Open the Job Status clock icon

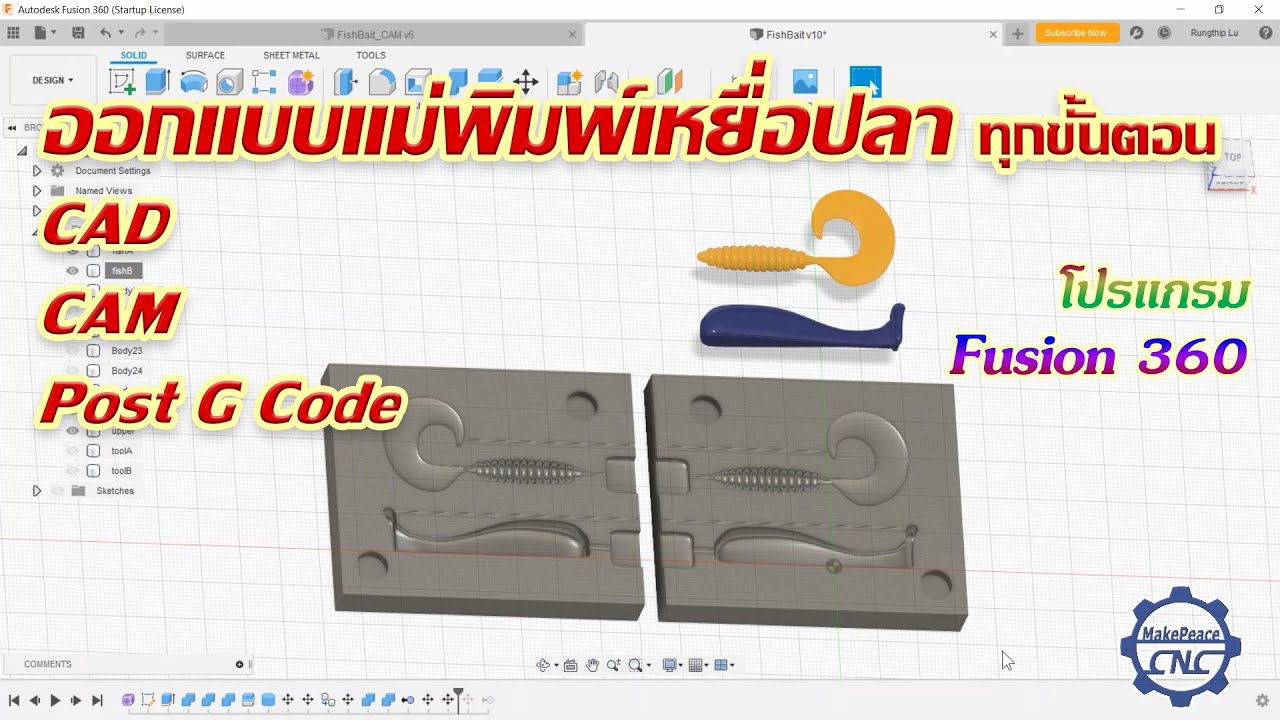(x=1164, y=33)
